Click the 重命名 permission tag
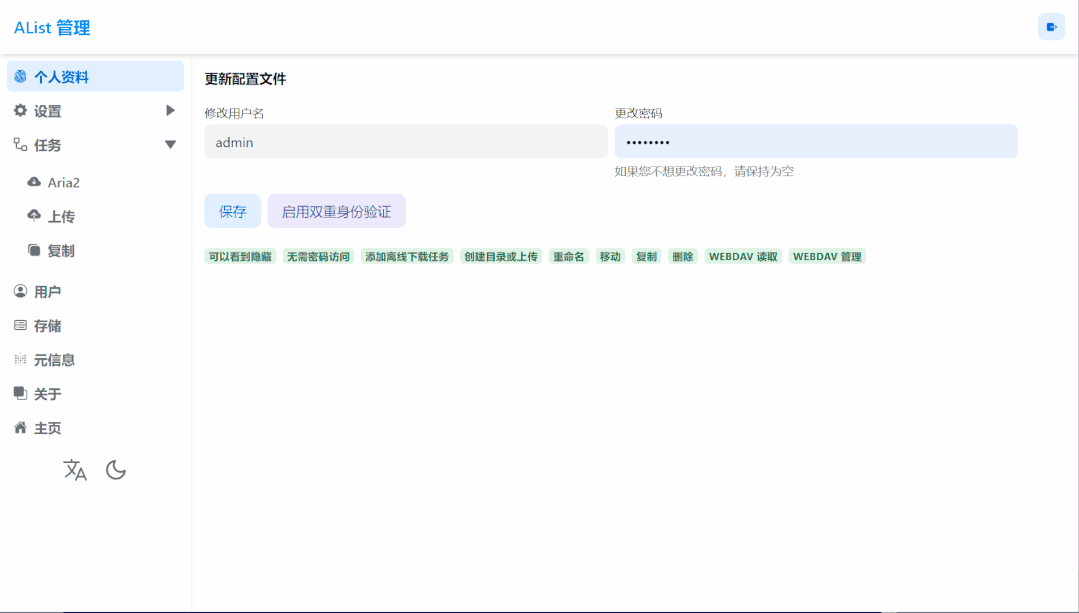The image size is (1079, 613). [569, 257]
